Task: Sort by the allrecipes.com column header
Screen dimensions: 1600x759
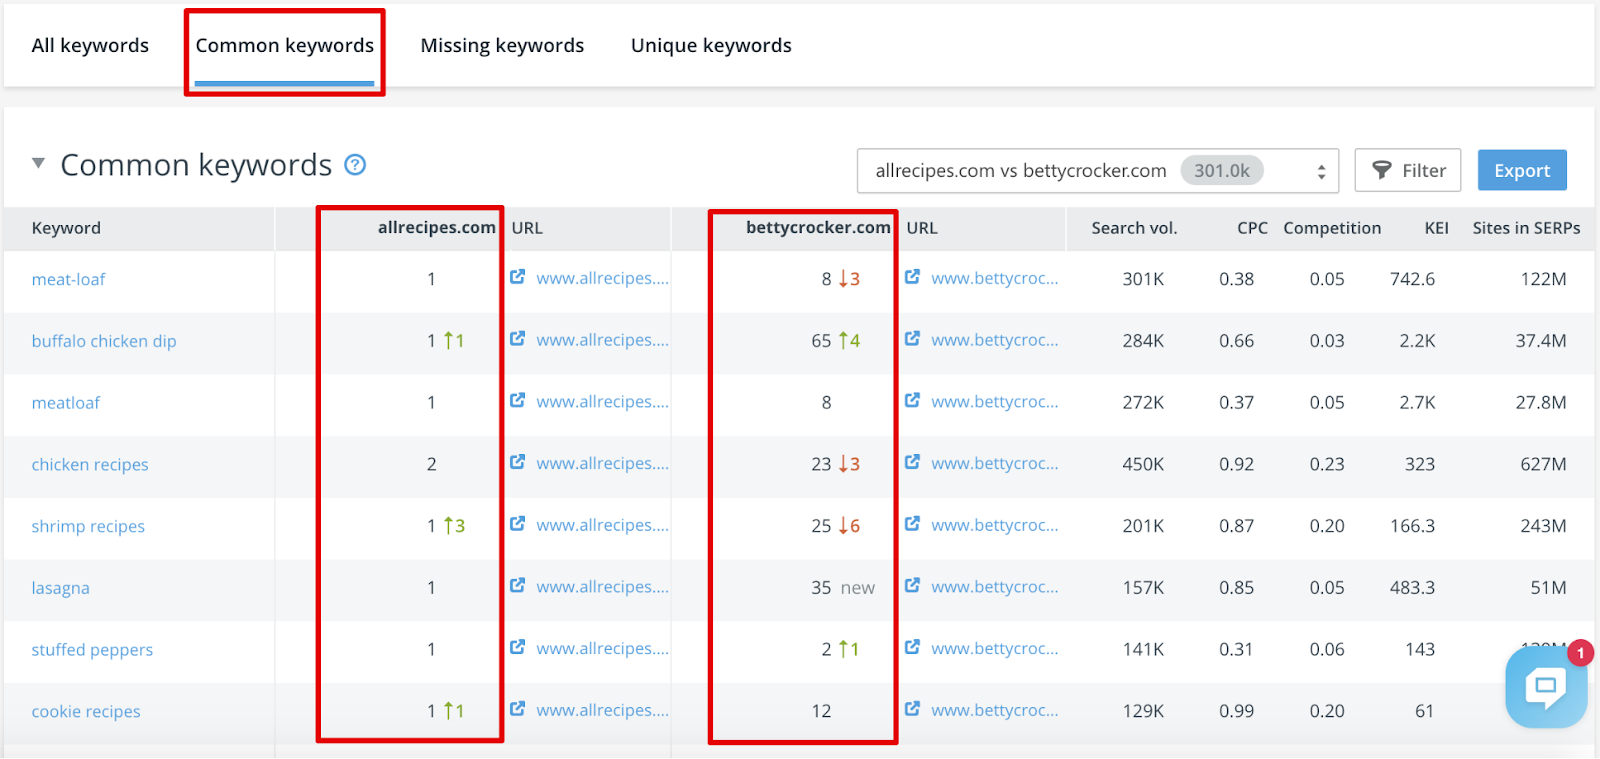Action: (x=436, y=228)
